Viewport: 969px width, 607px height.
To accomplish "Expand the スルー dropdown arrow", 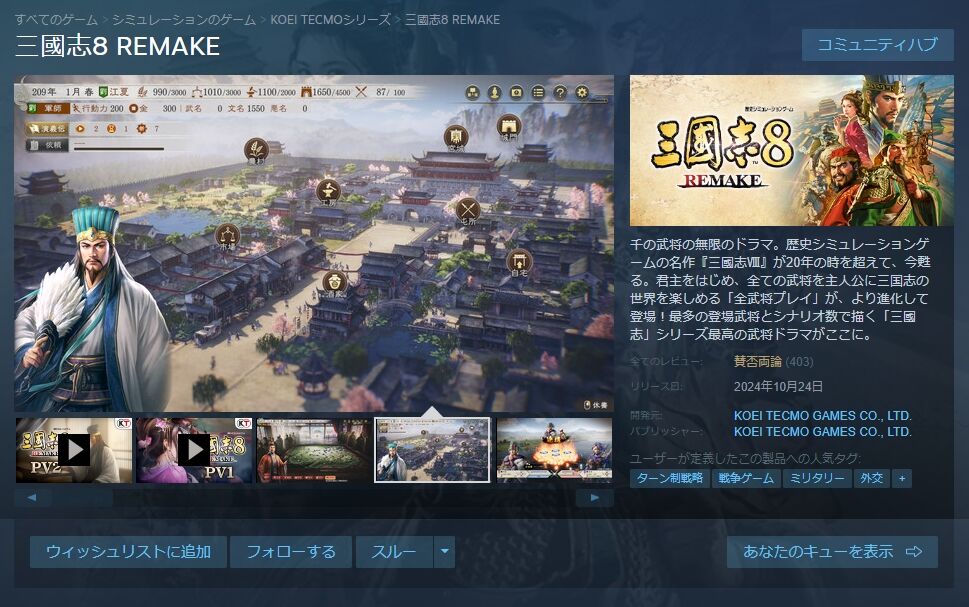I will [x=444, y=551].
